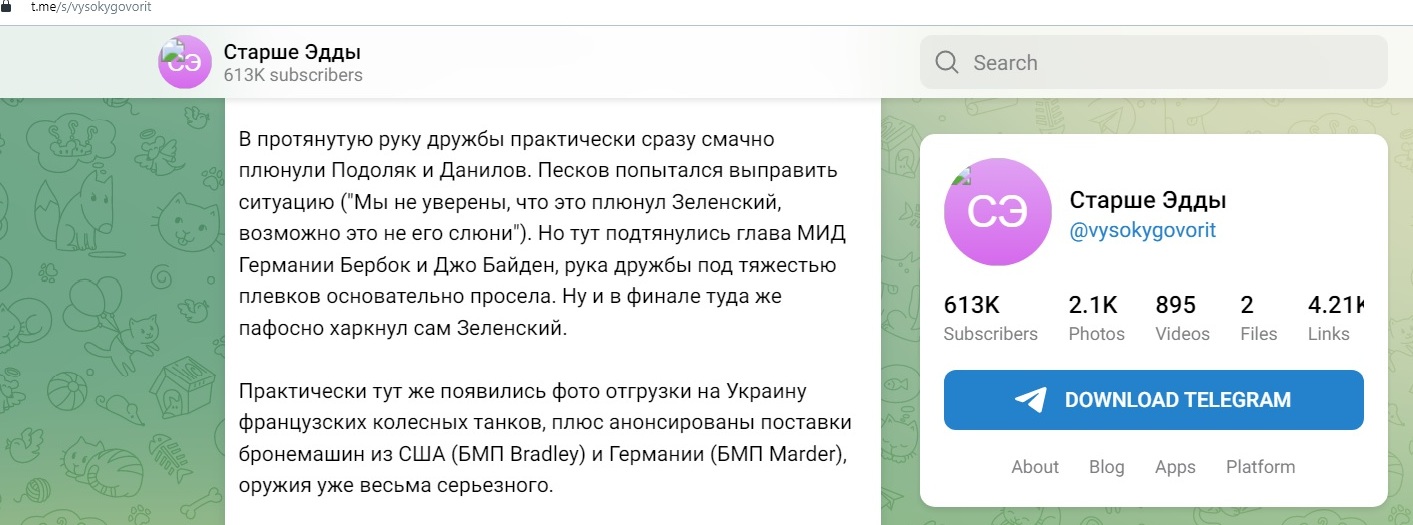The image size is (1413, 525).
Task: Click the paper plane Telegram icon
Action: pos(1030,400)
